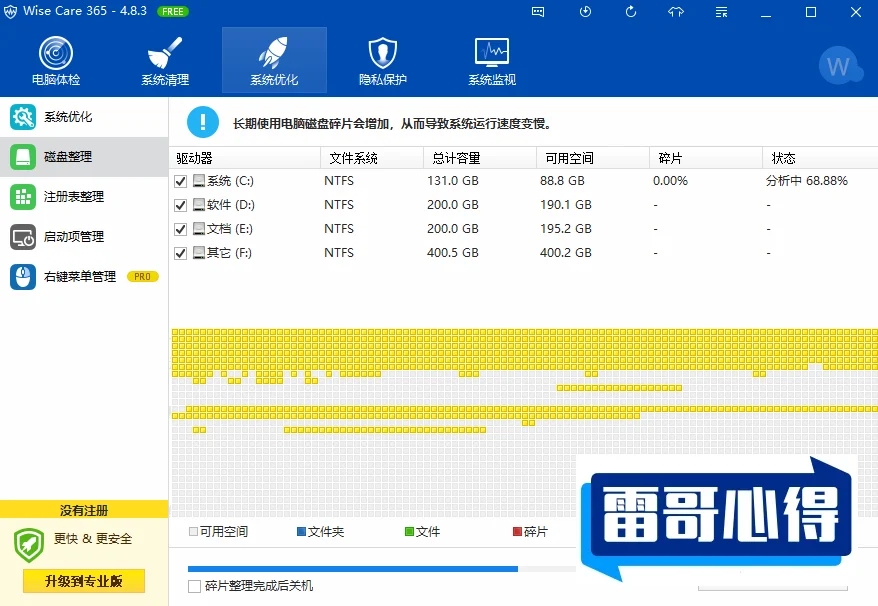Sort by the 驱动器 column header
This screenshot has width=878, height=606.
[x=245, y=158]
